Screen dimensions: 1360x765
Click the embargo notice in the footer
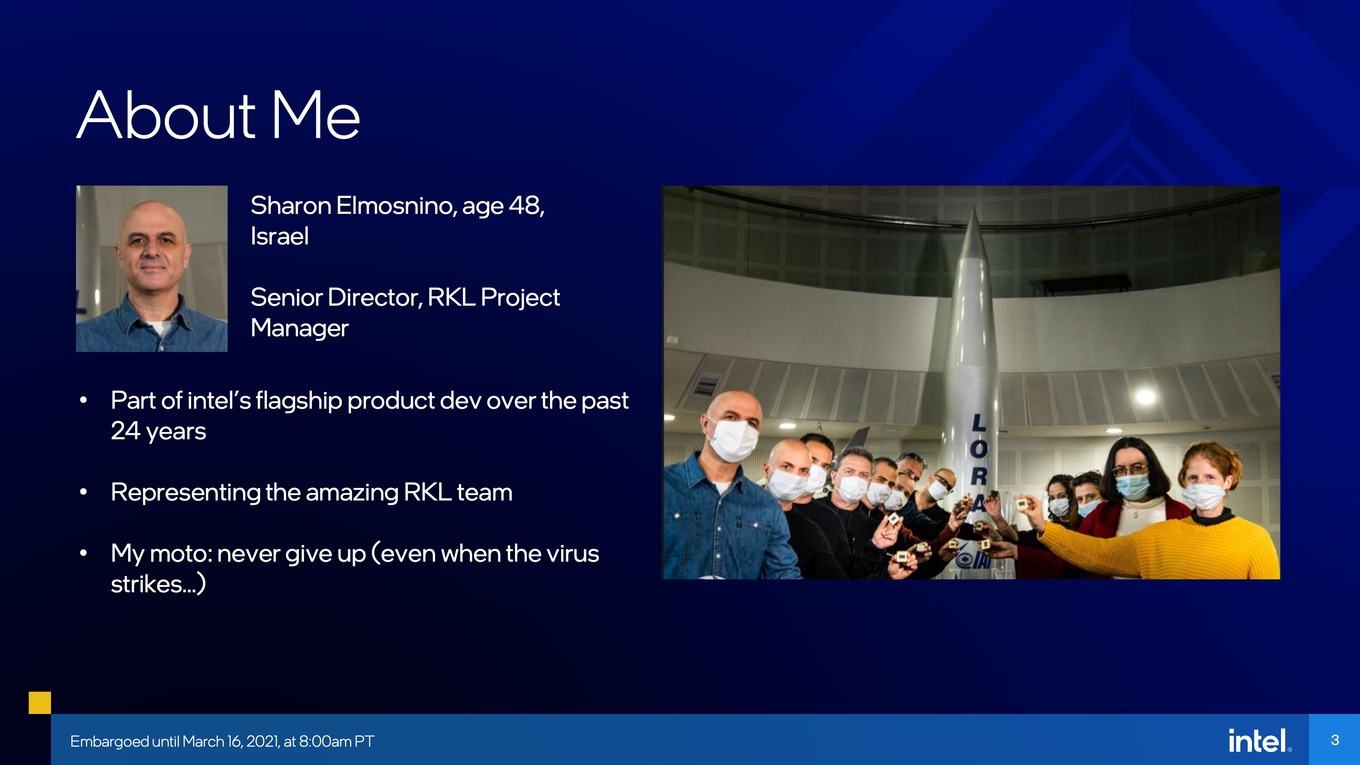(222, 741)
